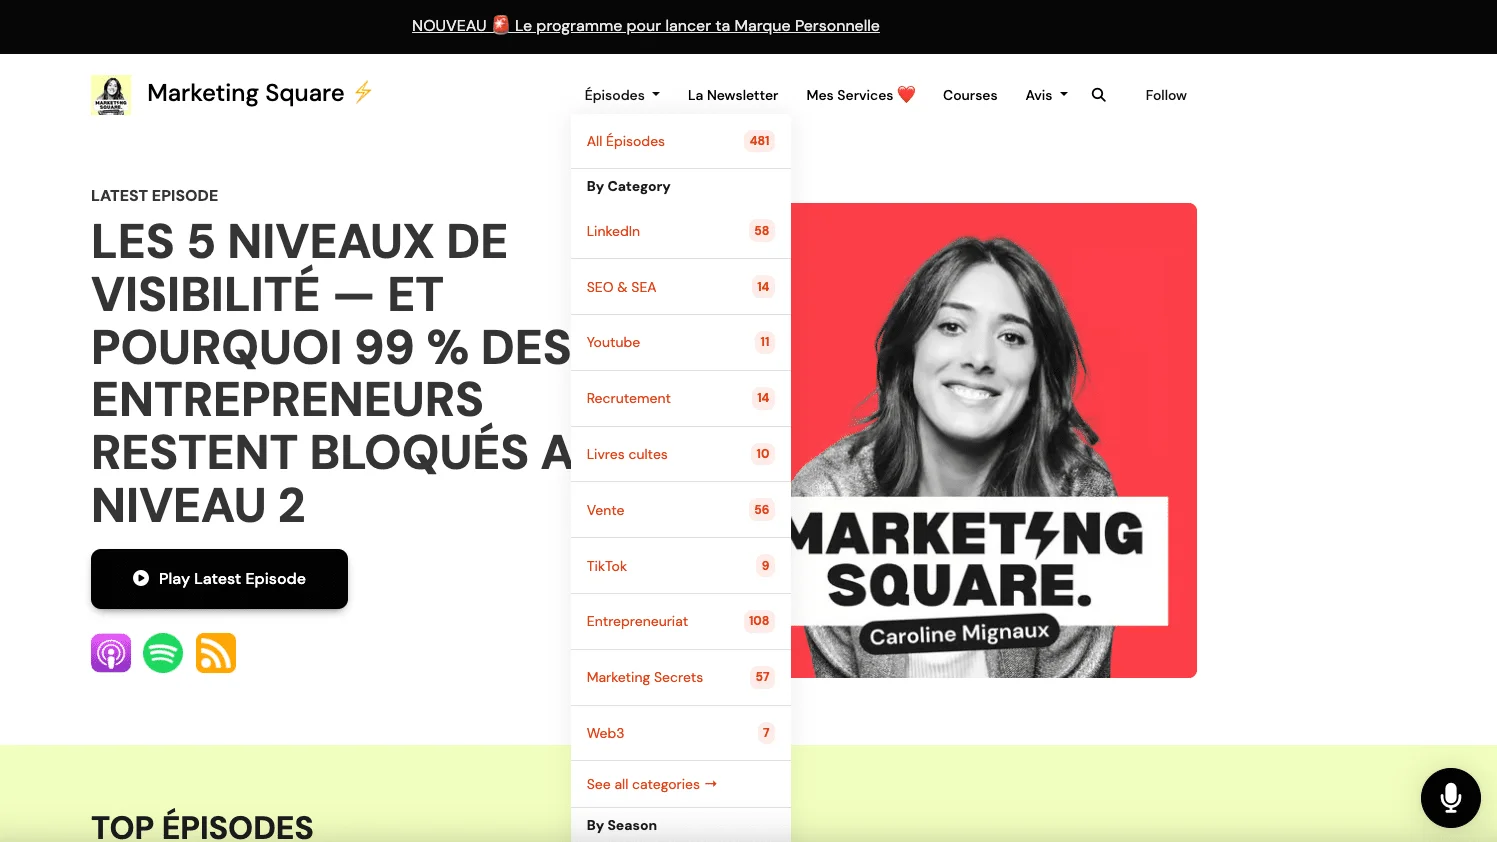This screenshot has height=842, width=1497.
Task: Expand the Avis dropdown menu
Action: [x=1046, y=95]
